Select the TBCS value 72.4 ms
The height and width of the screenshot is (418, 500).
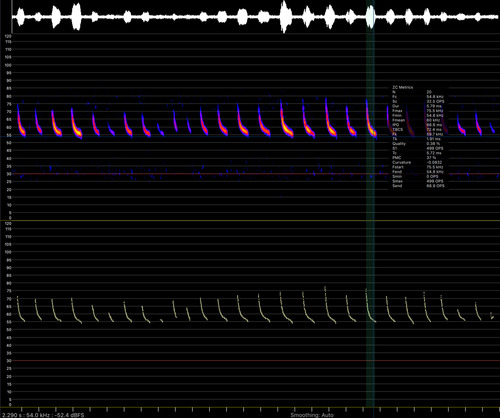pyautogui.click(x=434, y=129)
